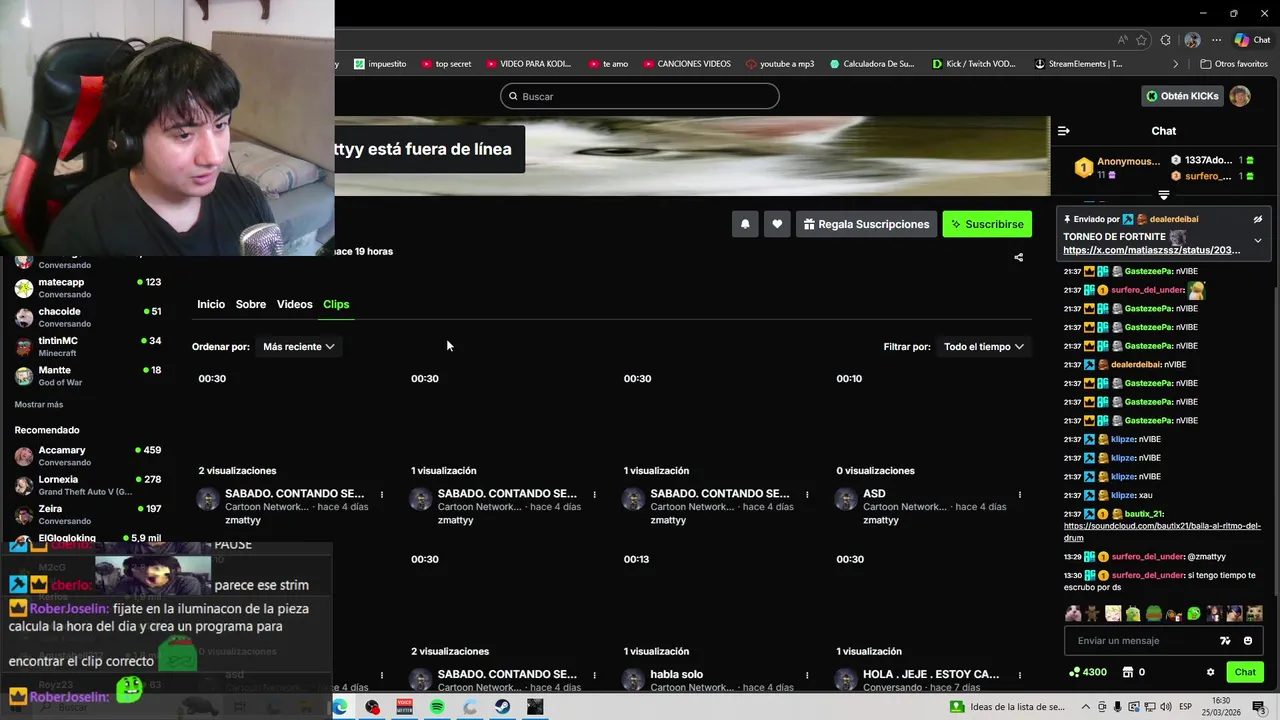Click the user profile avatar
Image resolution: width=1280 pixels, height=720 pixels.
pos(1239,96)
